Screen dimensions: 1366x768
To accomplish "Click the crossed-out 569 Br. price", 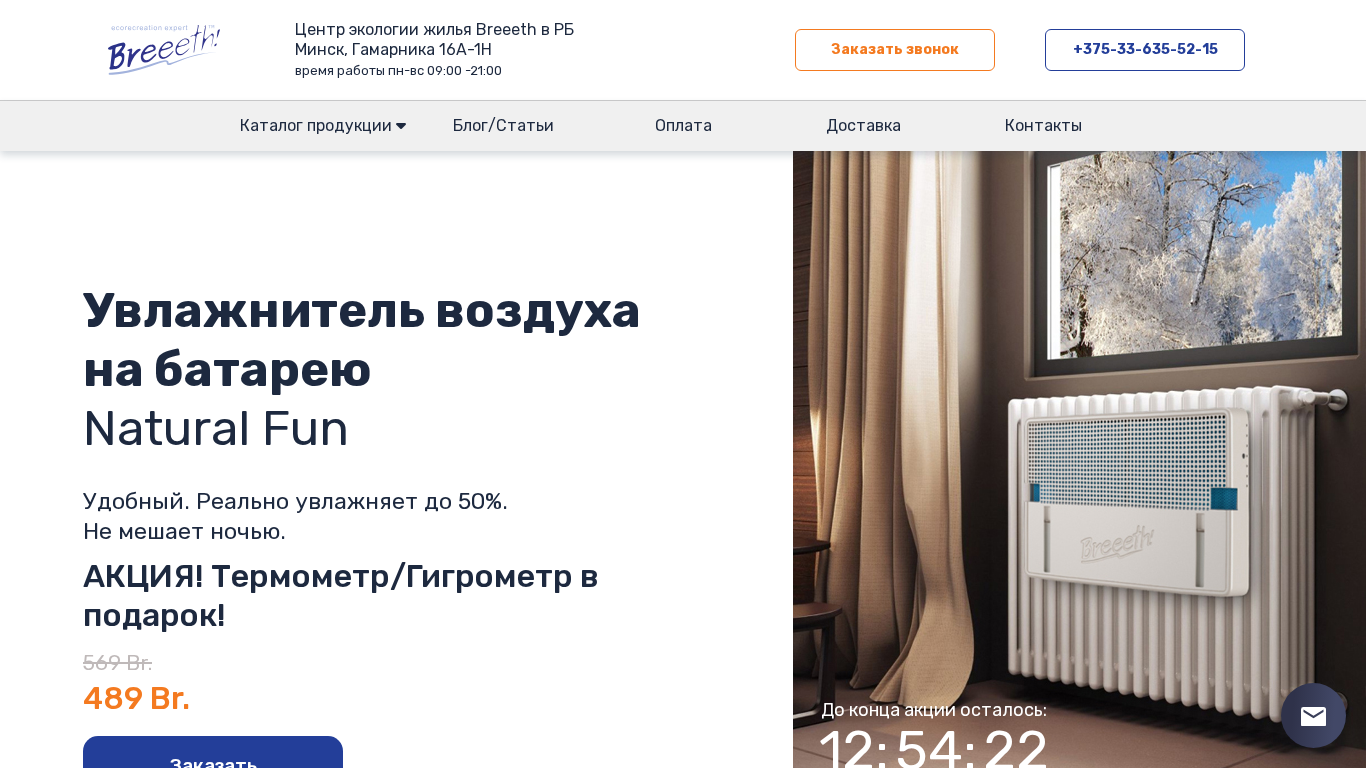I will pyautogui.click(x=117, y=663).
